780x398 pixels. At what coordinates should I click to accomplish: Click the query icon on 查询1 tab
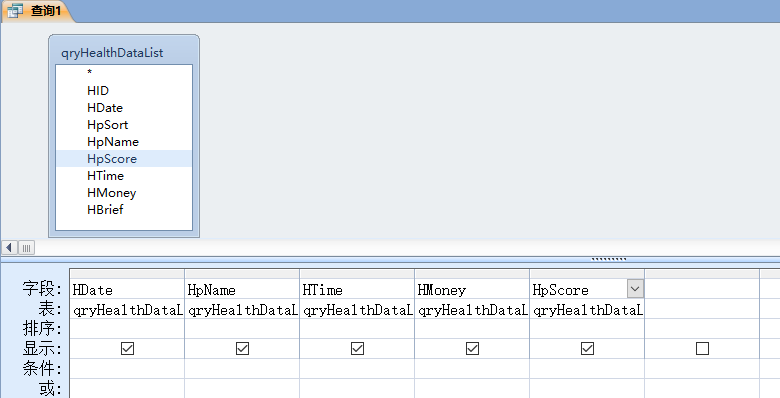(x=15, y=10)
